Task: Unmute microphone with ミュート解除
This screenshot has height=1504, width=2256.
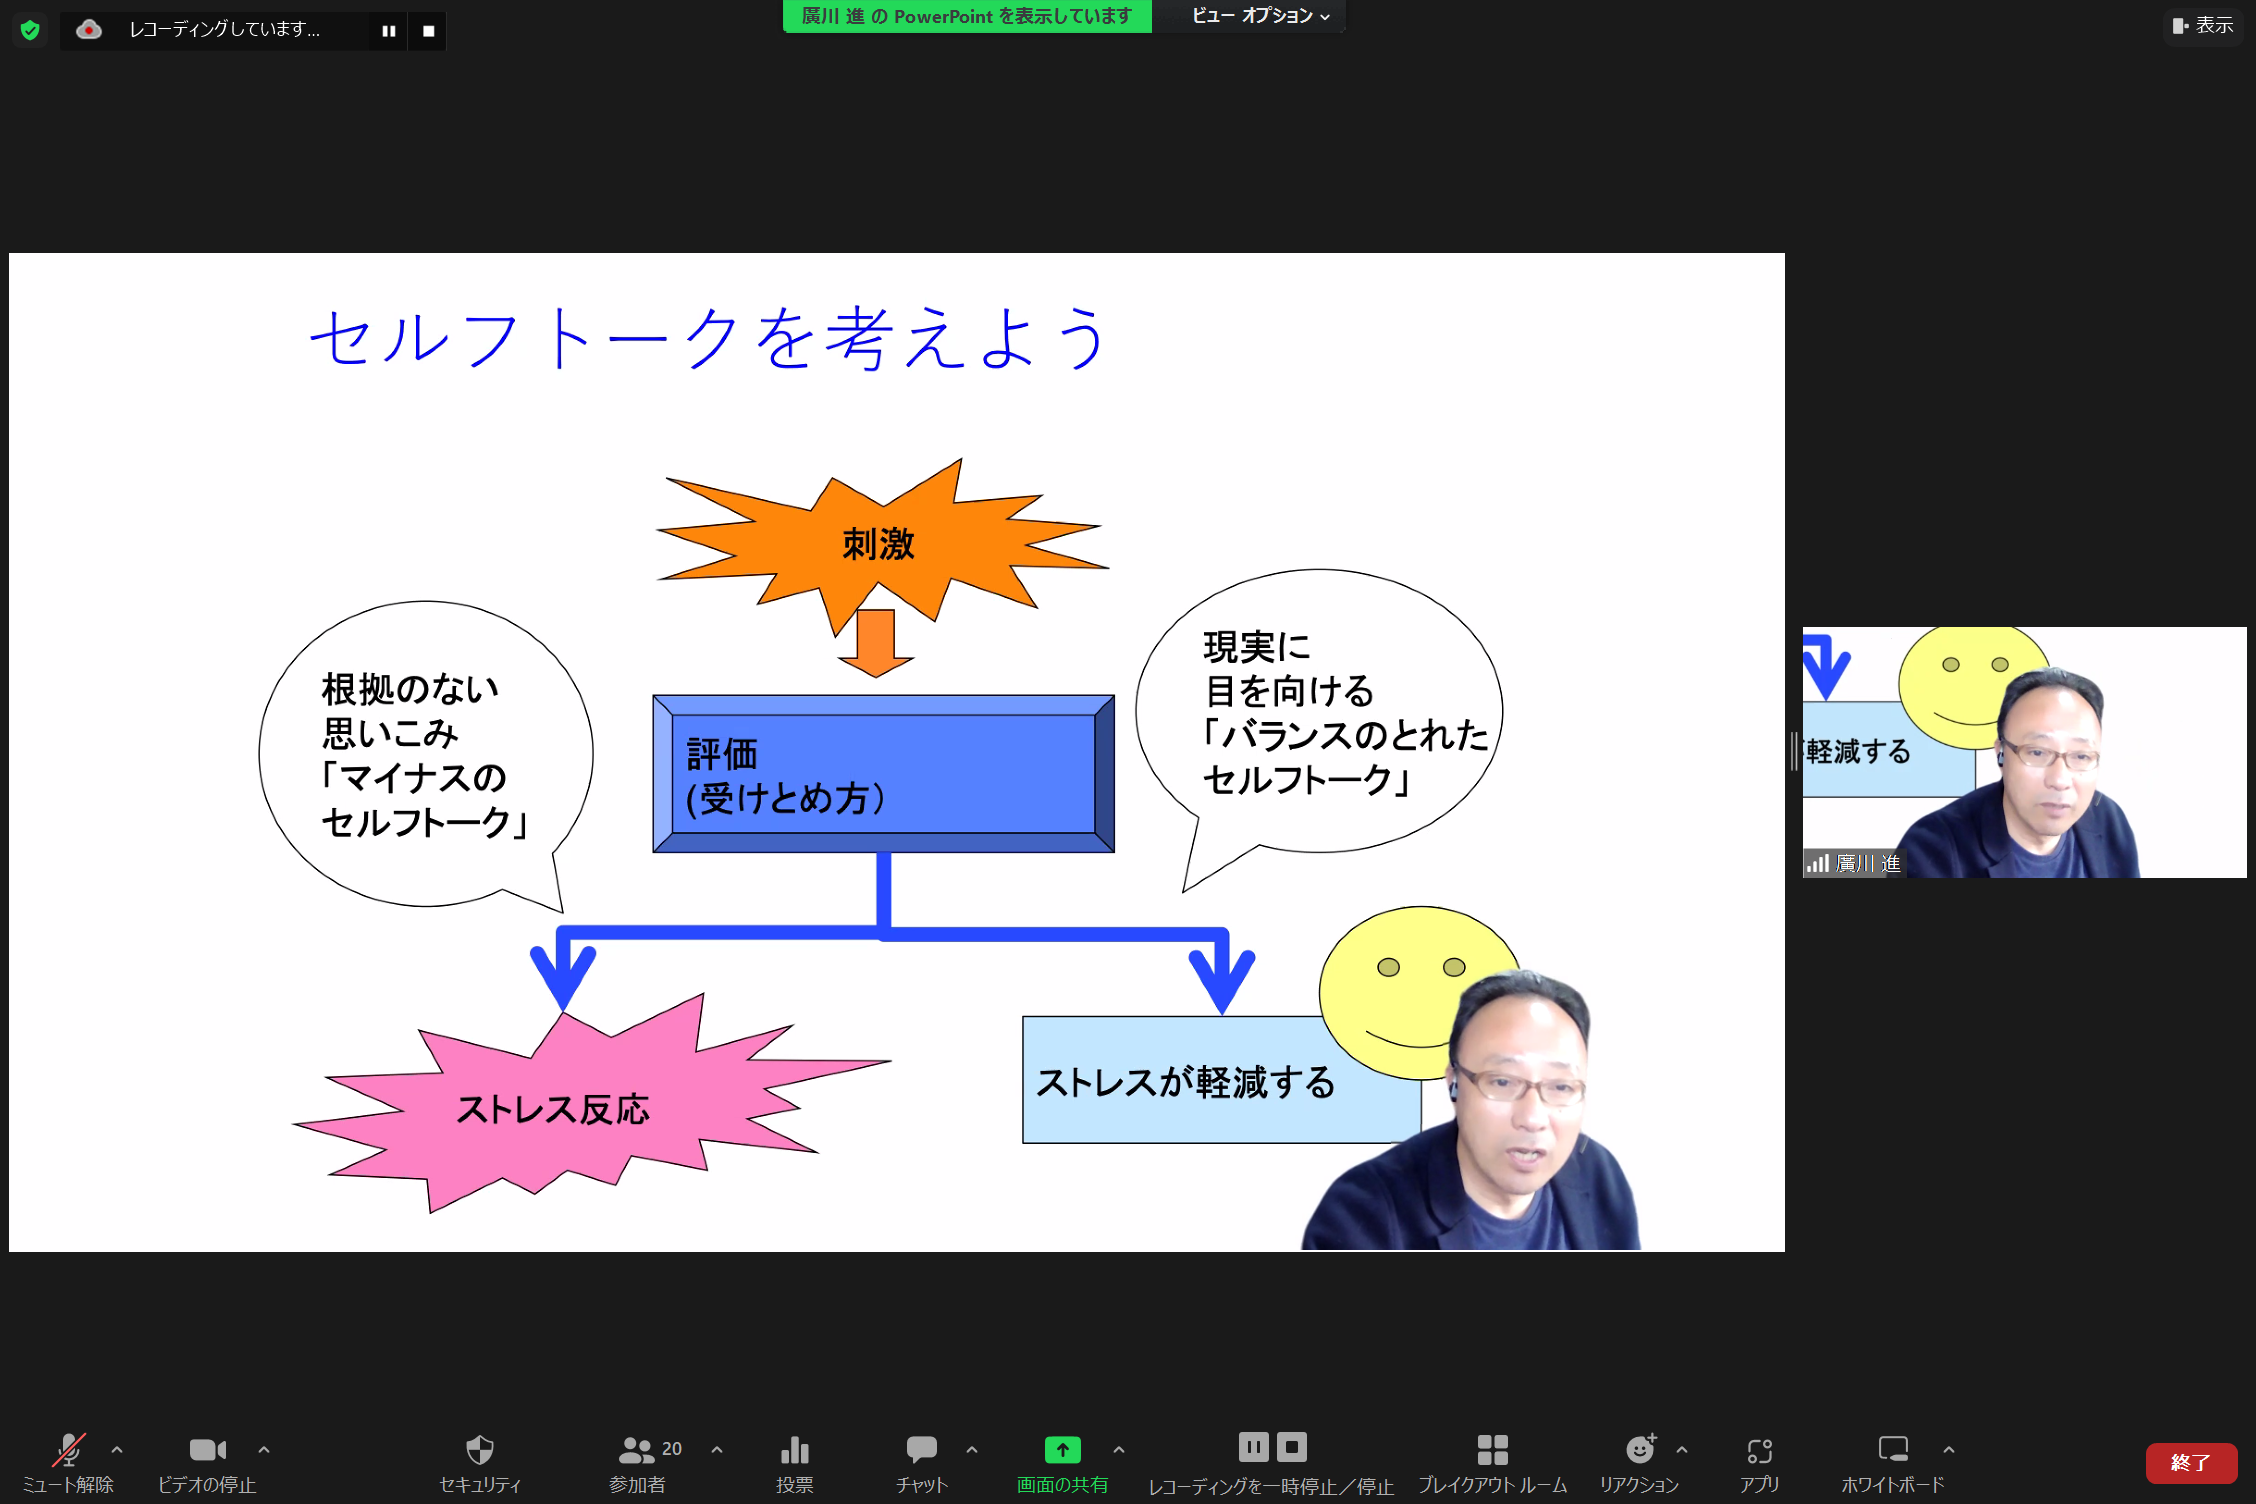Action: tap(68, 1462)
